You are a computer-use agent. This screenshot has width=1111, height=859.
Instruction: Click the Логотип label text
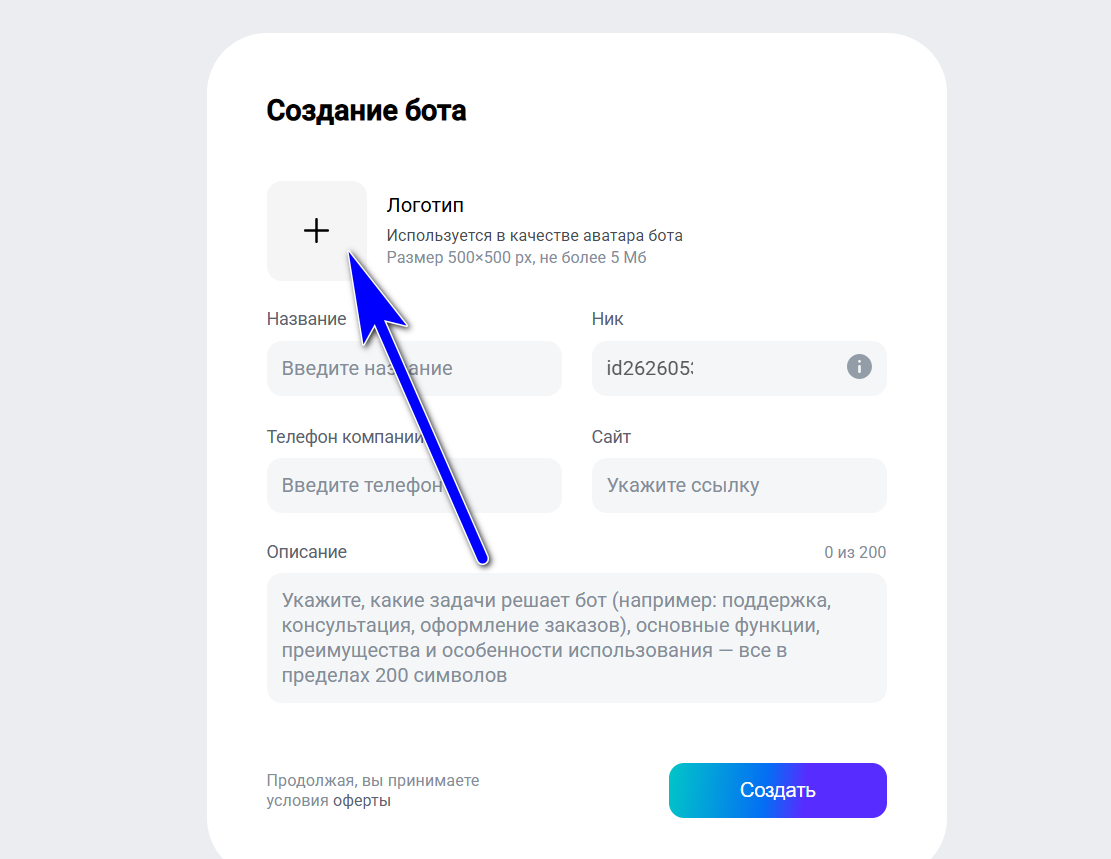coord(425,205)
